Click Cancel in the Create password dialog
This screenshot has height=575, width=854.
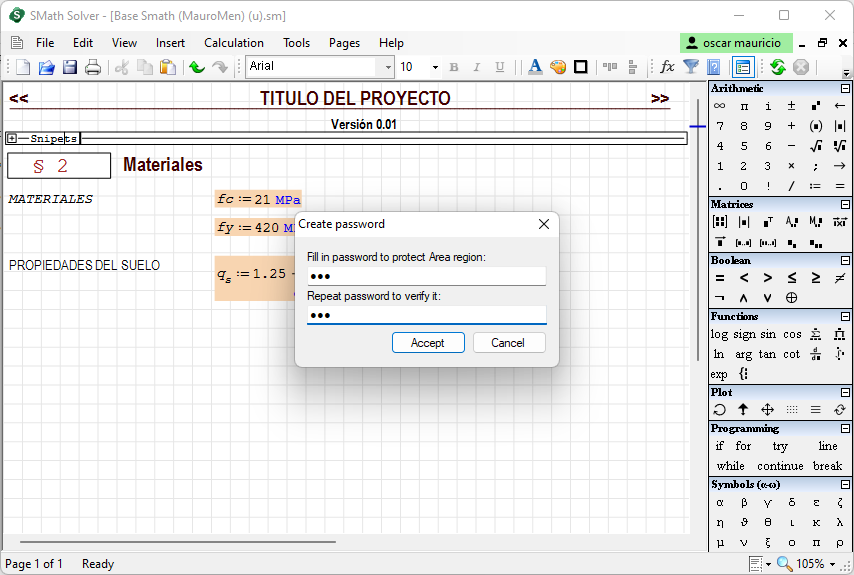507,343
